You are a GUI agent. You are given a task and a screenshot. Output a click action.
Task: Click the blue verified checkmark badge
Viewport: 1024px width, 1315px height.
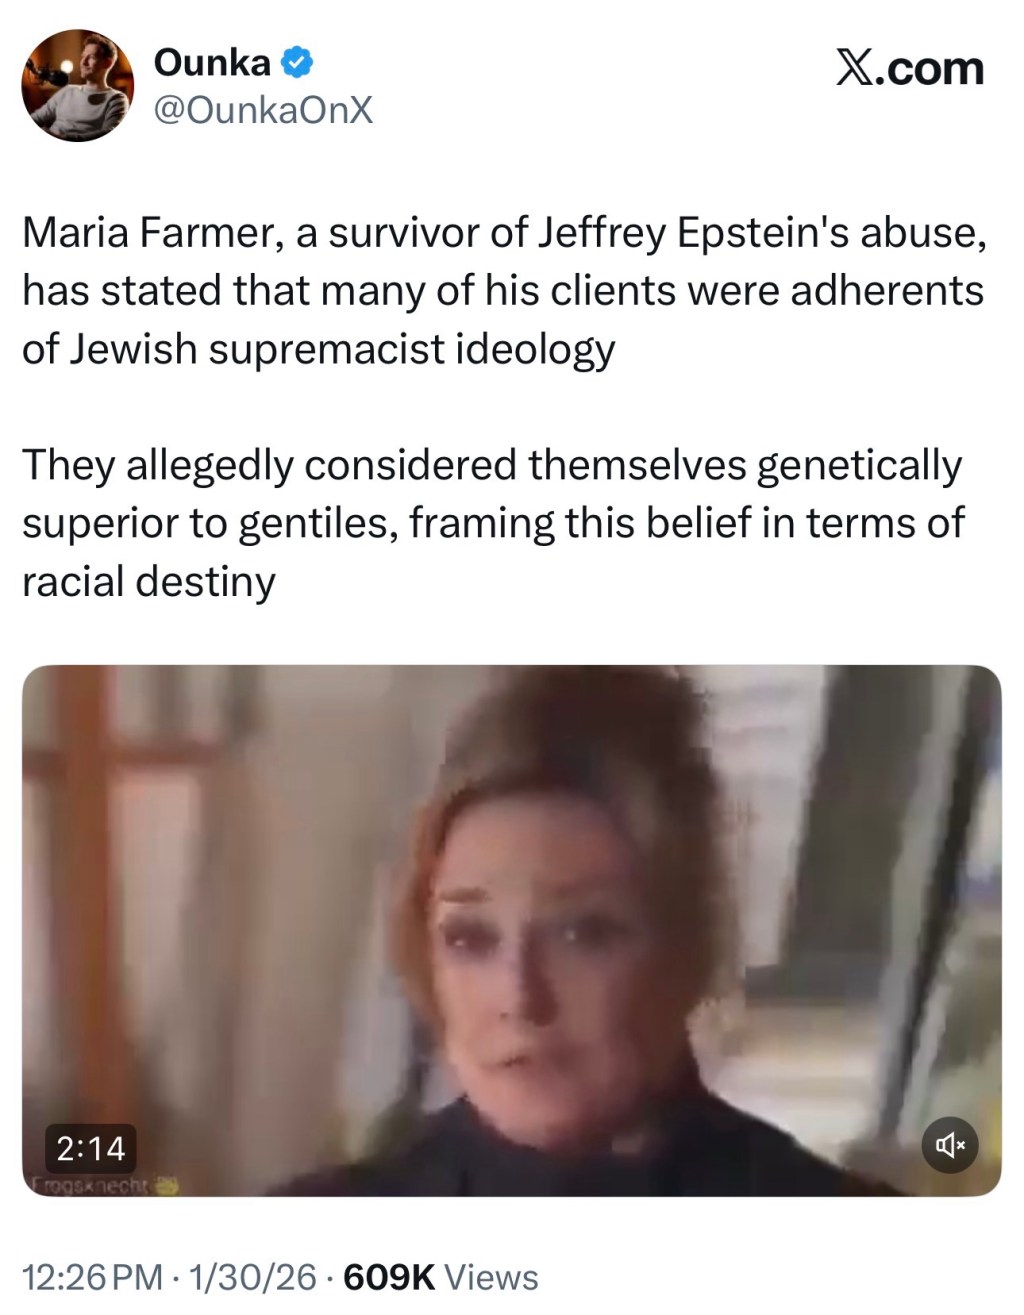click(296, 63)
